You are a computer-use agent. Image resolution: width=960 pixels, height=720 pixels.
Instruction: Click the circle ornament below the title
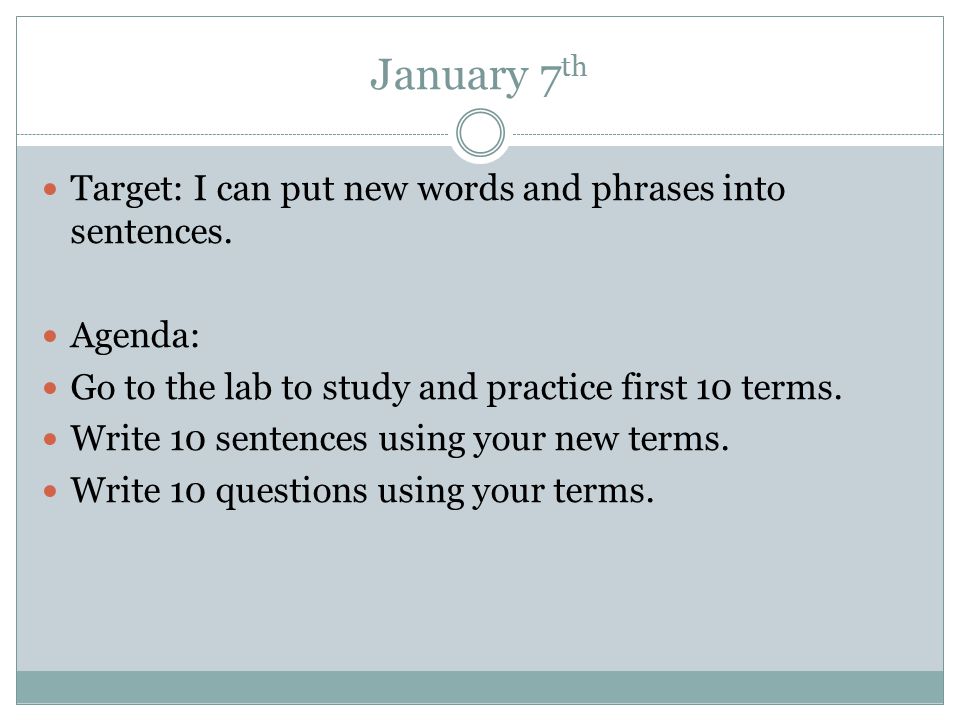click(481, 133)
